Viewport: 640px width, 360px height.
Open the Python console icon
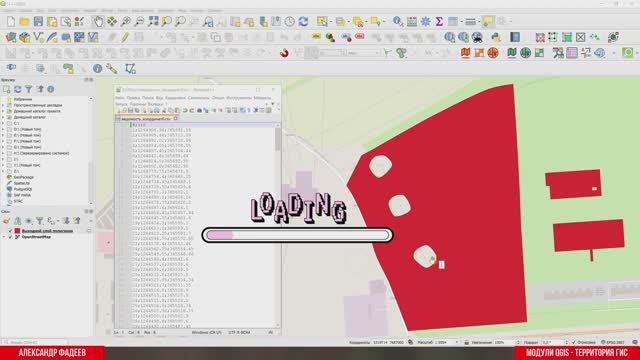coord(496,37)
